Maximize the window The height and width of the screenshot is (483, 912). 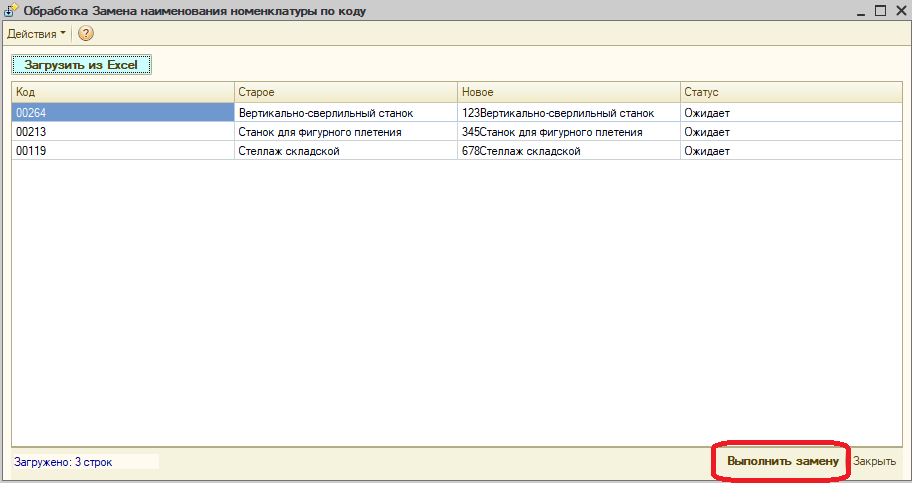(880, 10)
